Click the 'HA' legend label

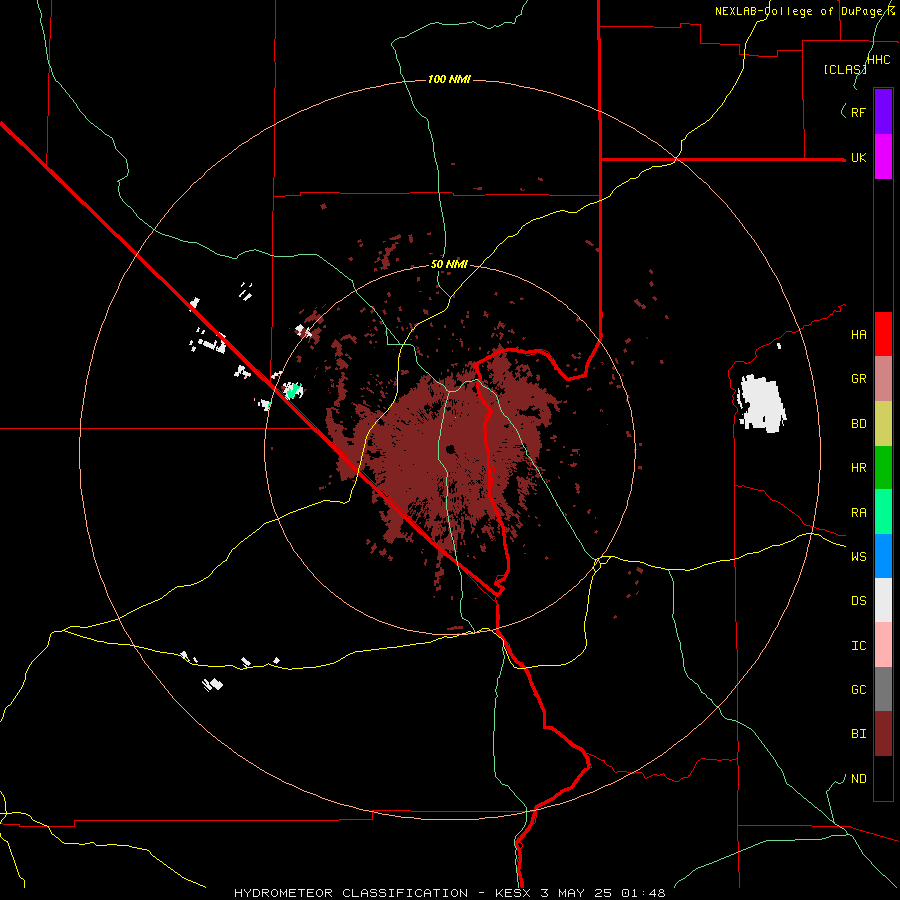(x=859, y=335)
